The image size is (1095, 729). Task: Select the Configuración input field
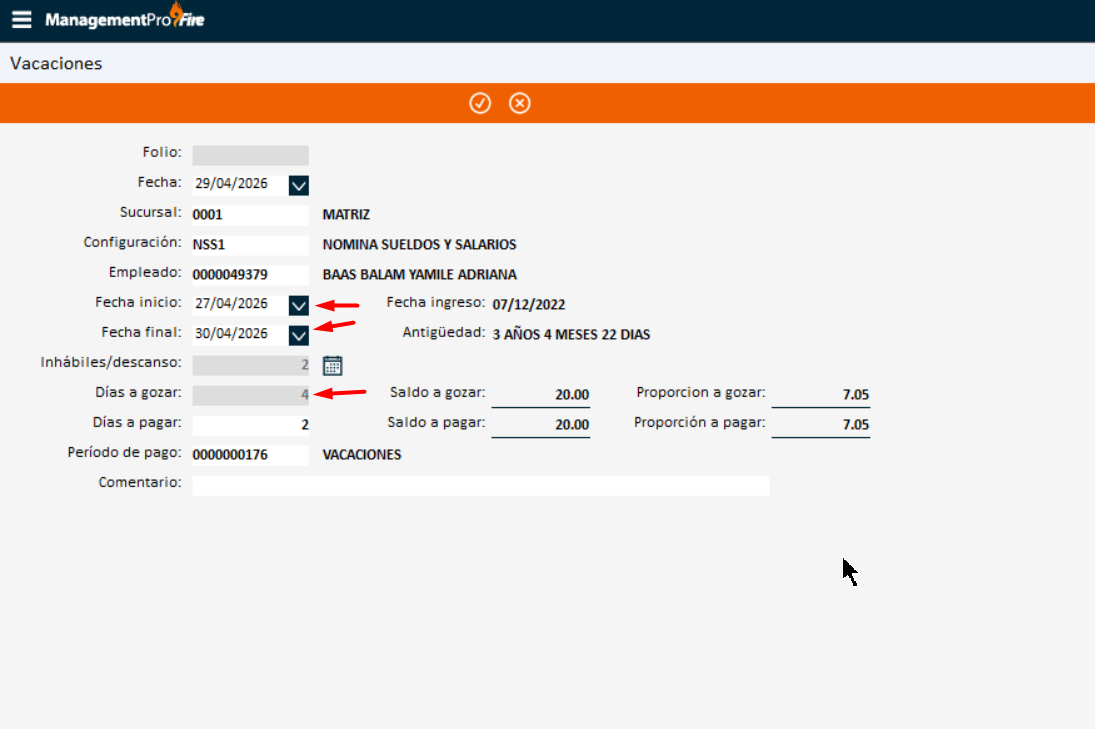250,245
